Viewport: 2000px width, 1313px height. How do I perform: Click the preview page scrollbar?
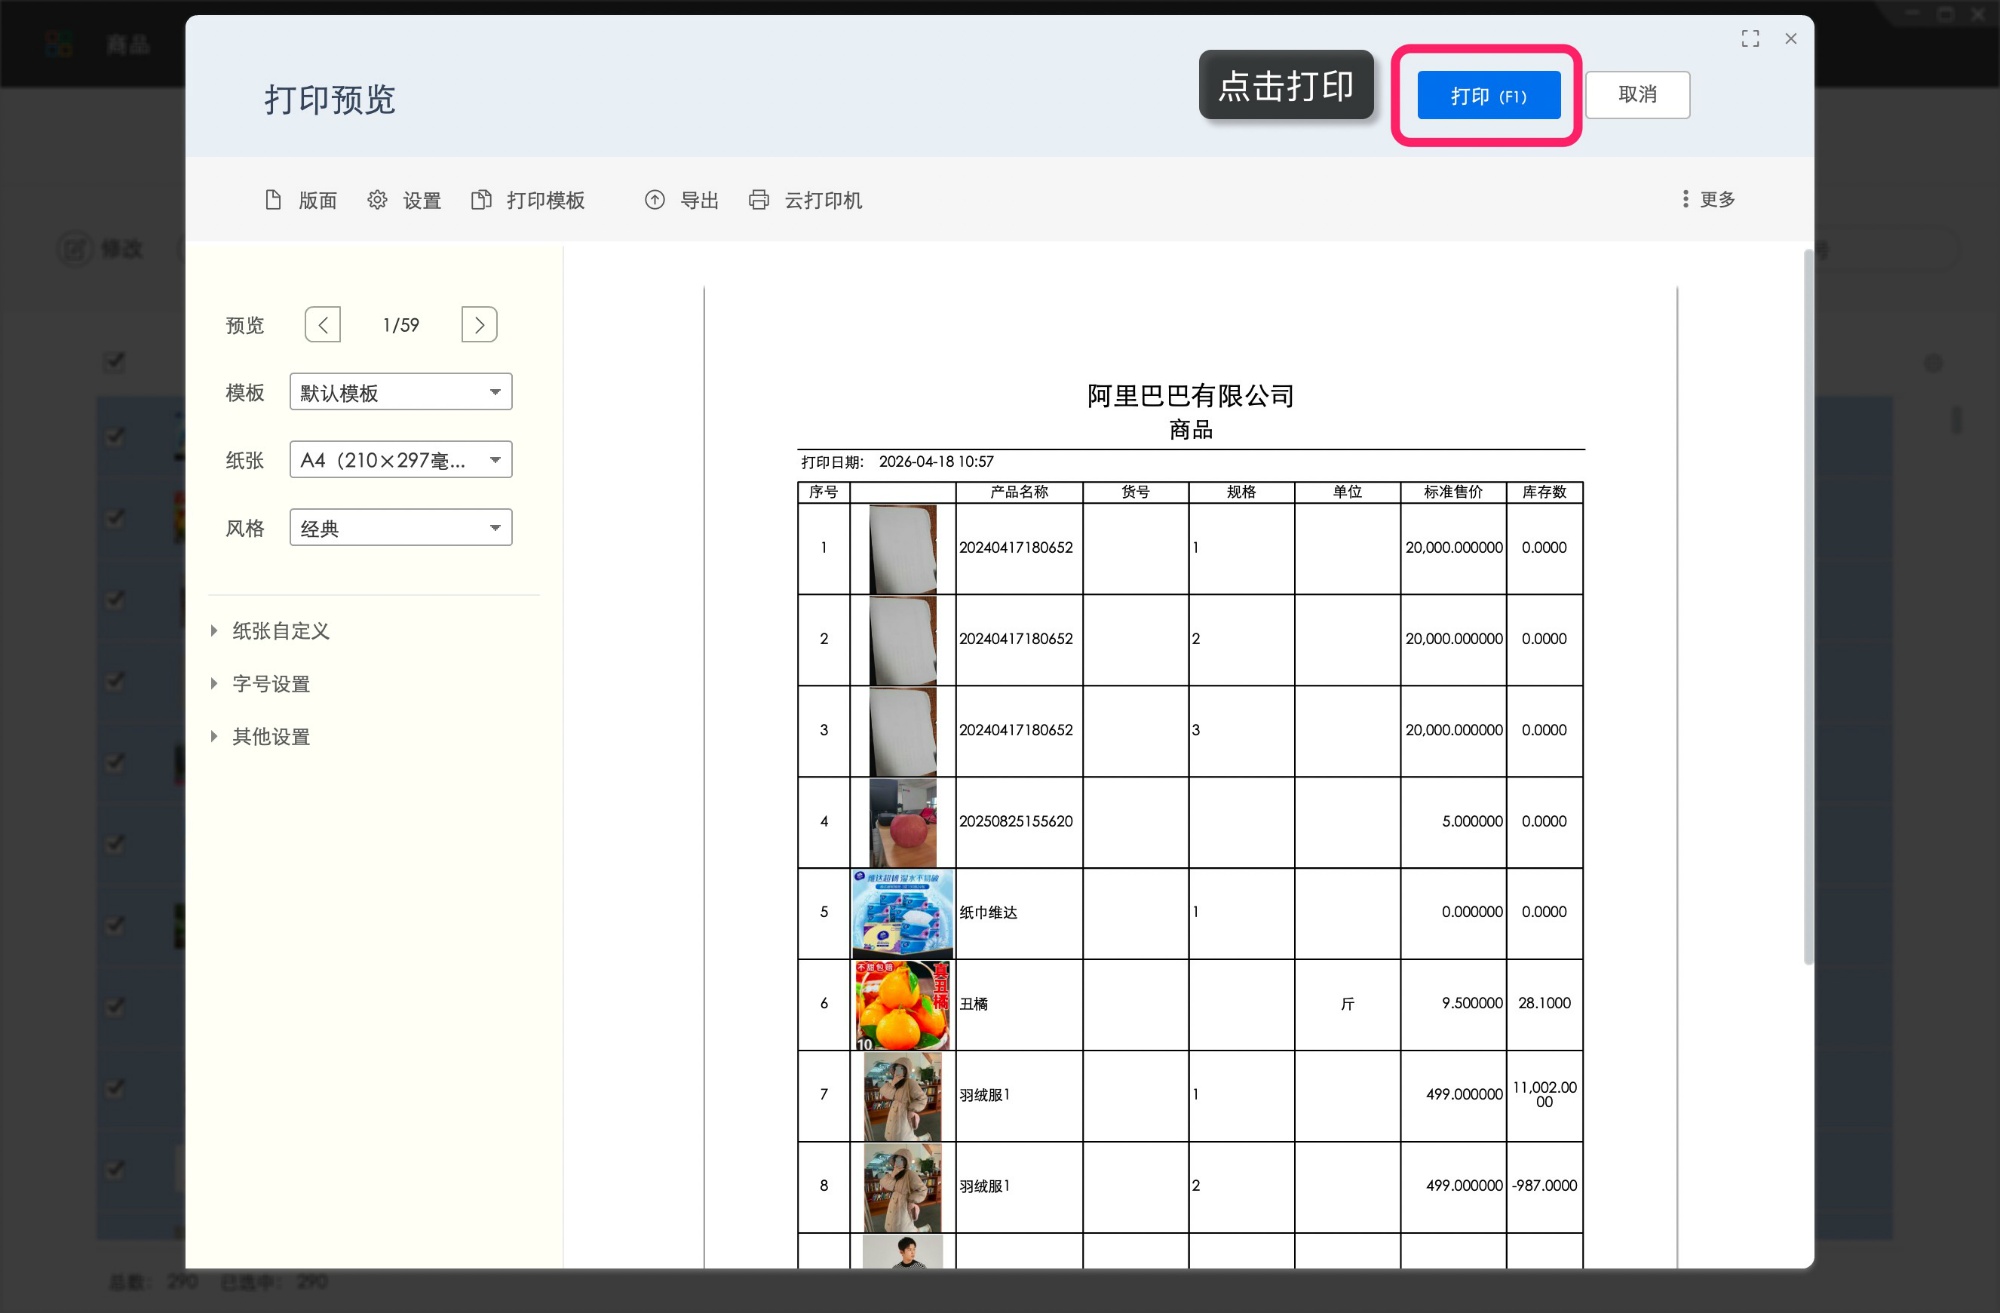pos(1808,607)
